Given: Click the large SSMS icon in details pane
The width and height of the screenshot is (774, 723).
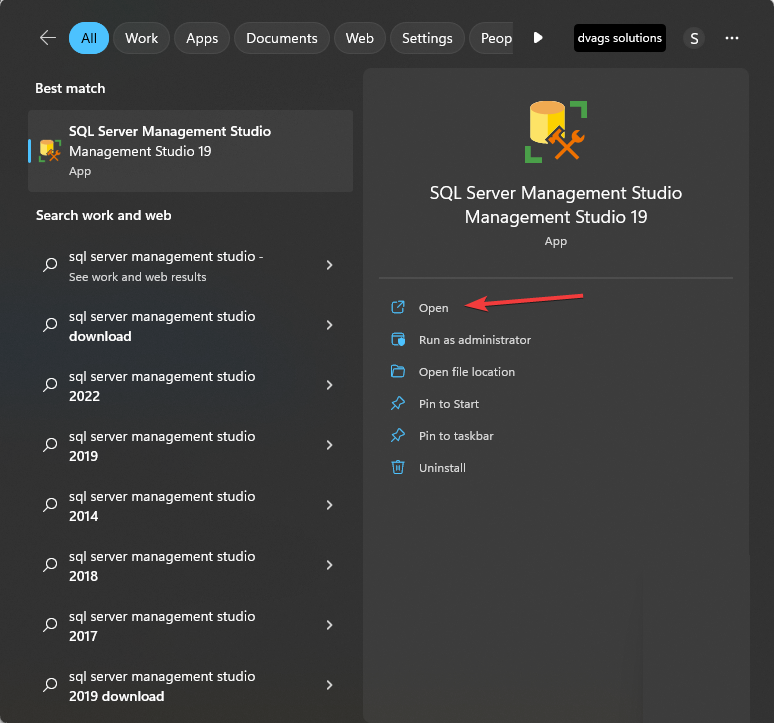Looking at the screenshot, I should pyautogui.click(x=556, y=132).
